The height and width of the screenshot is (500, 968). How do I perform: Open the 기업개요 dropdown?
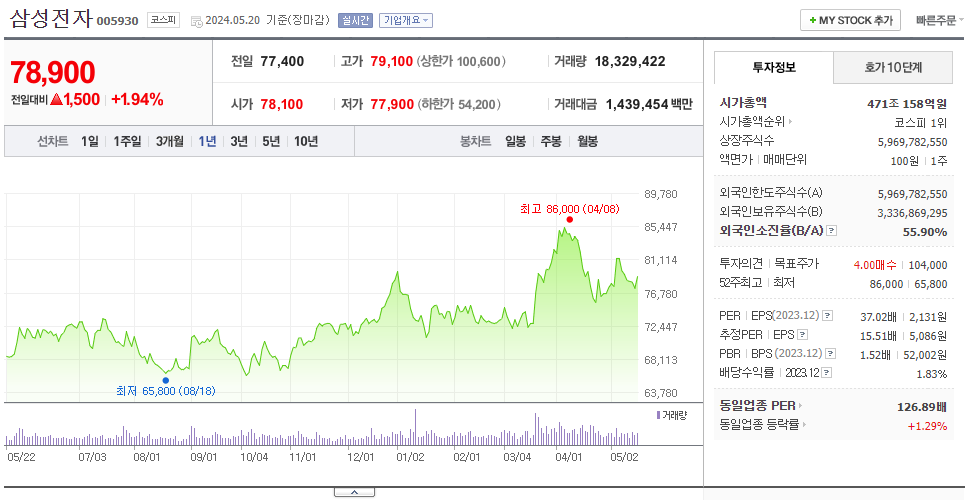pyautogui.click(x=406, y=20)
